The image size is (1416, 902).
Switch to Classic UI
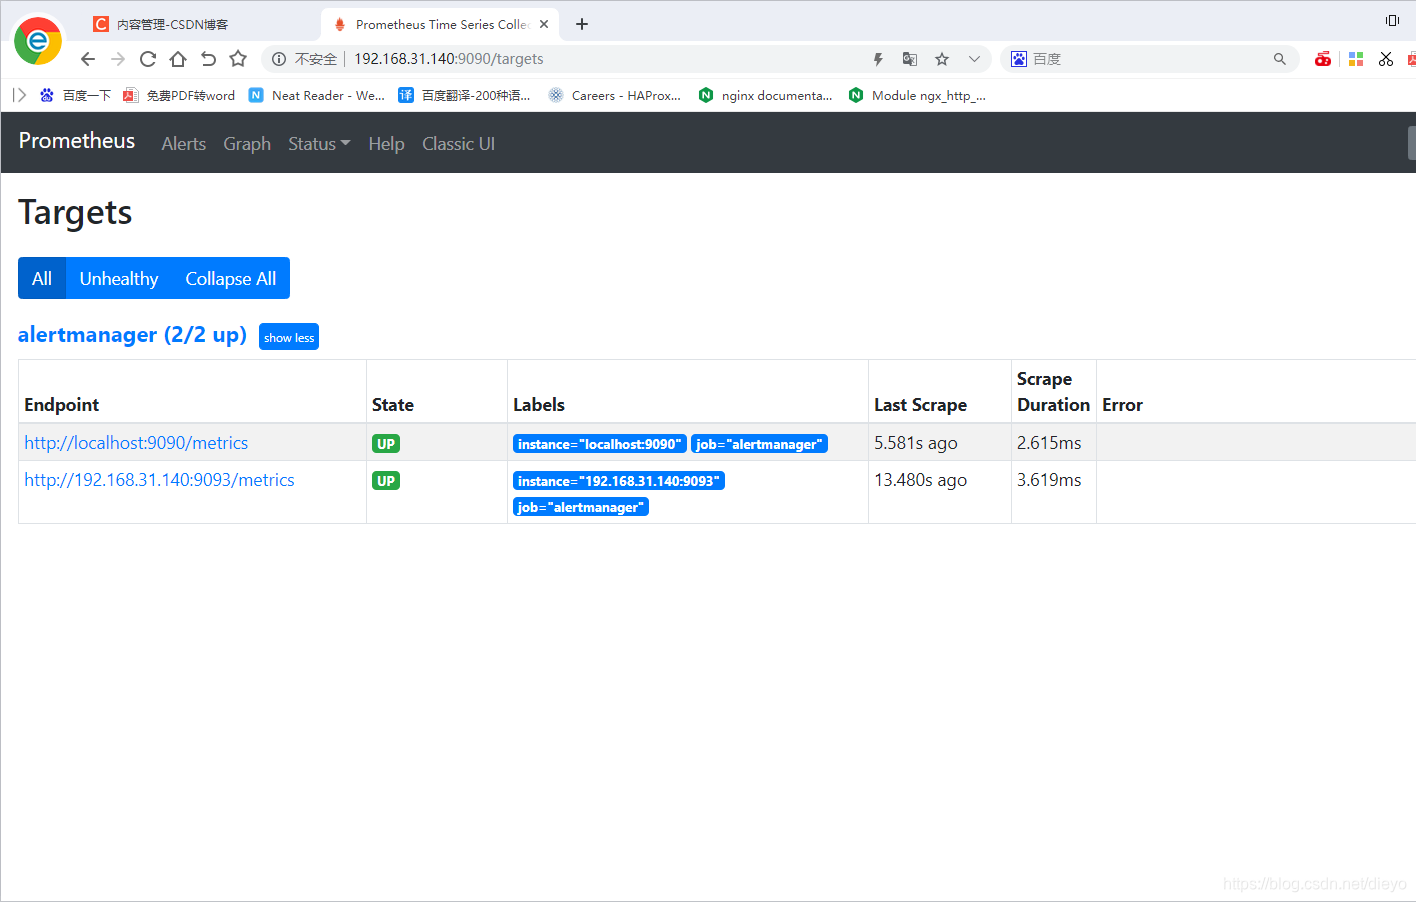(x=458, y=144)
